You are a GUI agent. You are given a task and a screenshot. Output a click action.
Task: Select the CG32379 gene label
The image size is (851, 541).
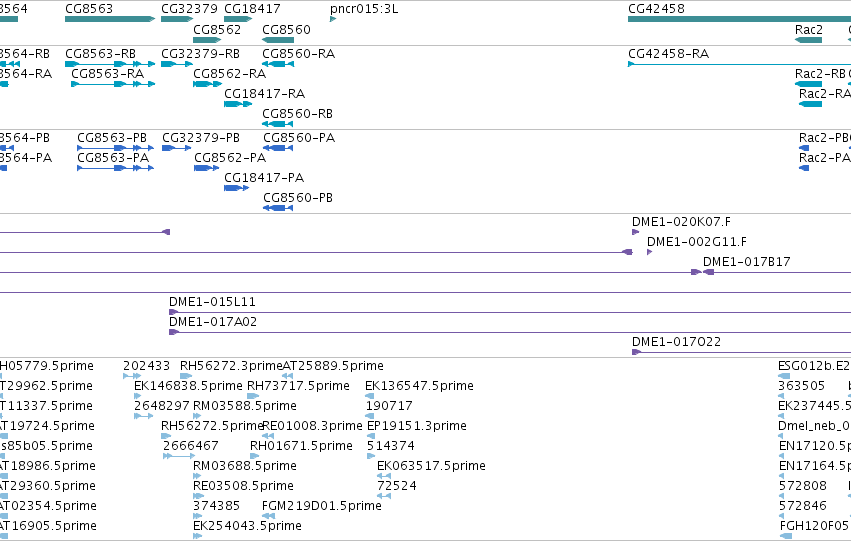pos(189,9)
